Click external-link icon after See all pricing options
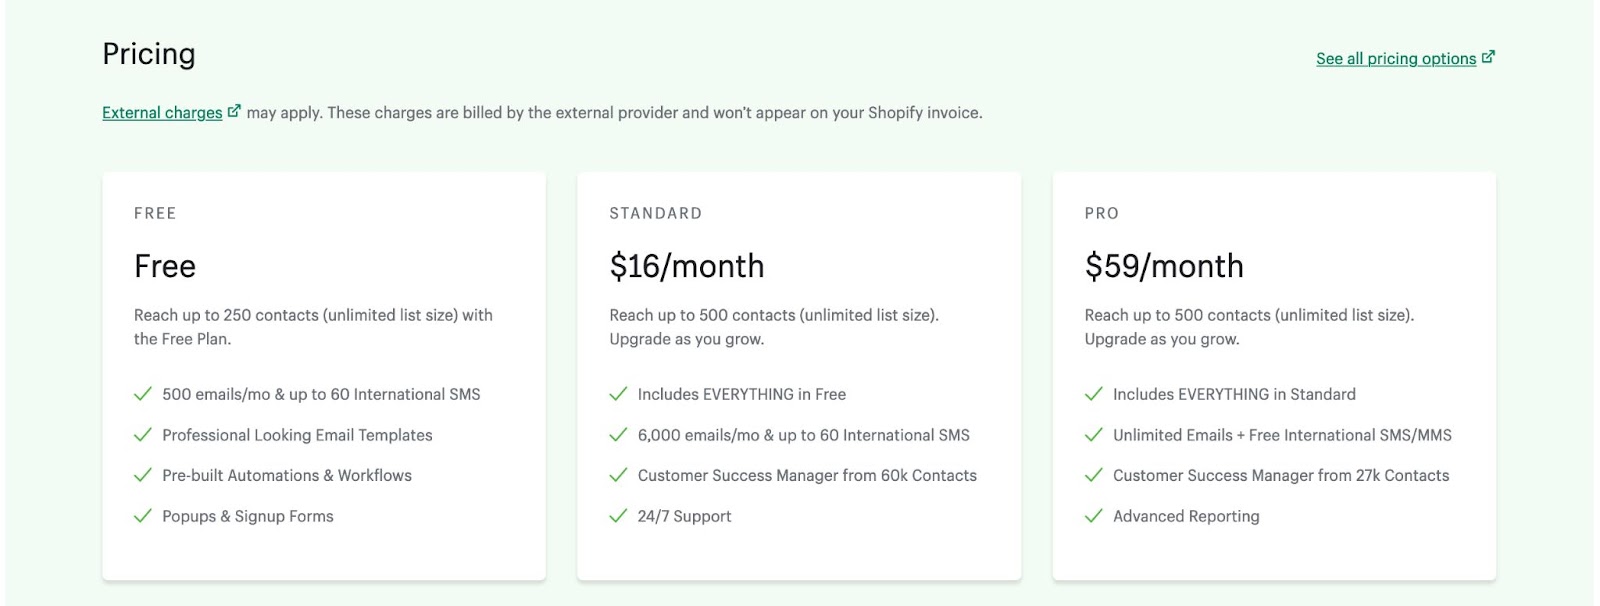The image size is (1600, 606). [x=1488, y=57]
